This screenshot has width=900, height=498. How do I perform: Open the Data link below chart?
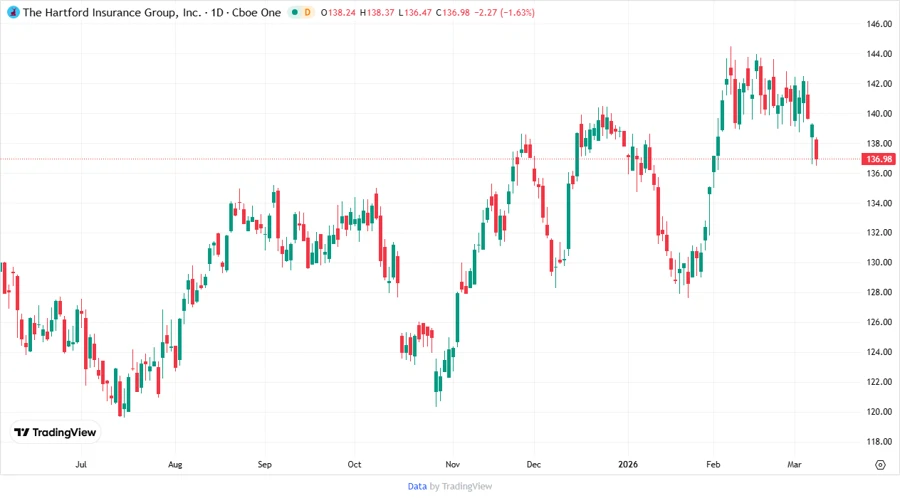click(417, 486)
